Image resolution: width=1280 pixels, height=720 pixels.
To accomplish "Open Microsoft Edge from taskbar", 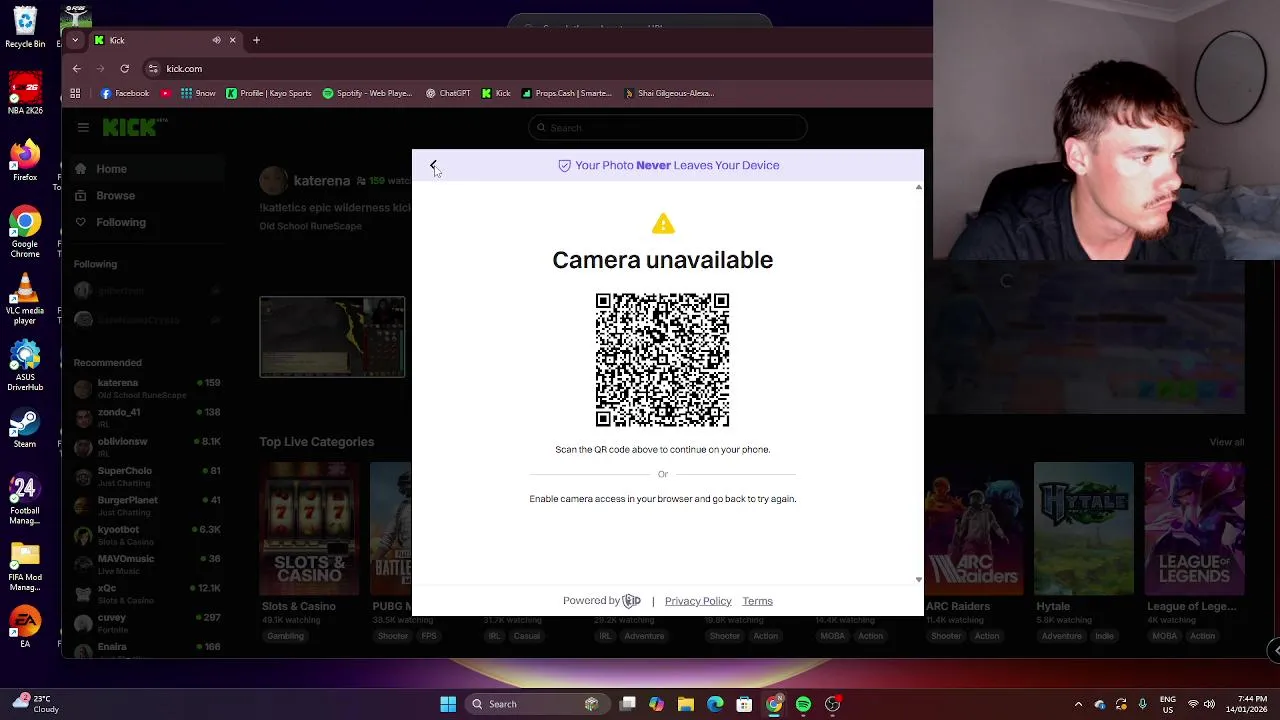I will 715,704.
